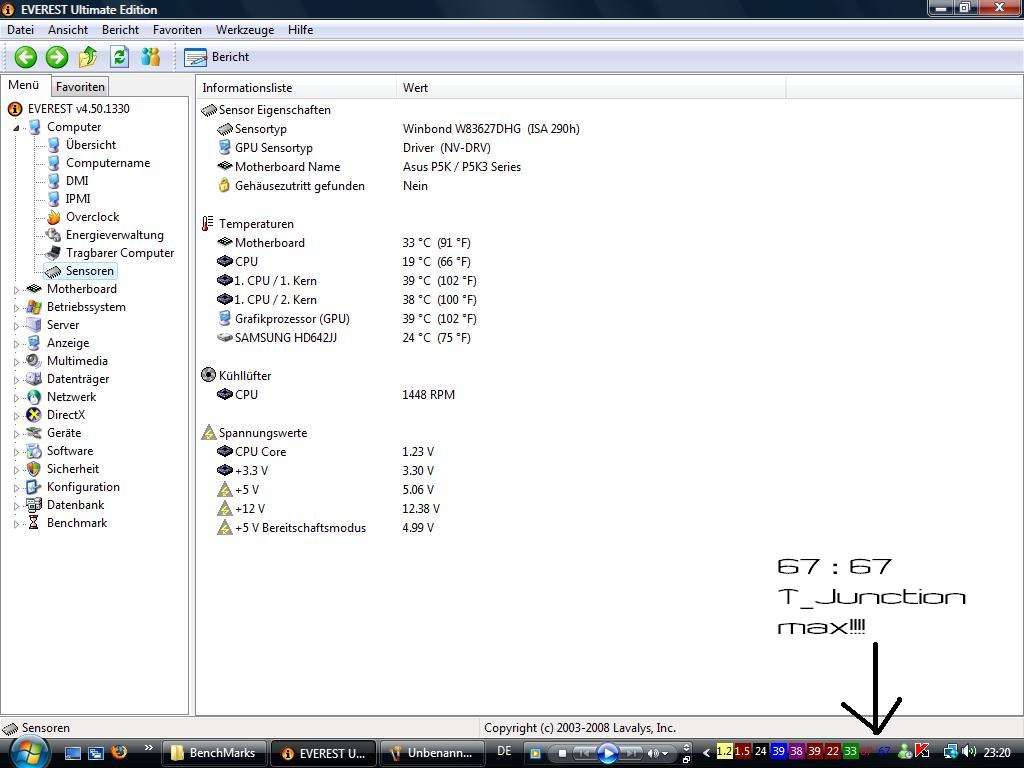1024x768 pixels.
Task: Click the speaker volume tray icon
Action: click(969, 752)
